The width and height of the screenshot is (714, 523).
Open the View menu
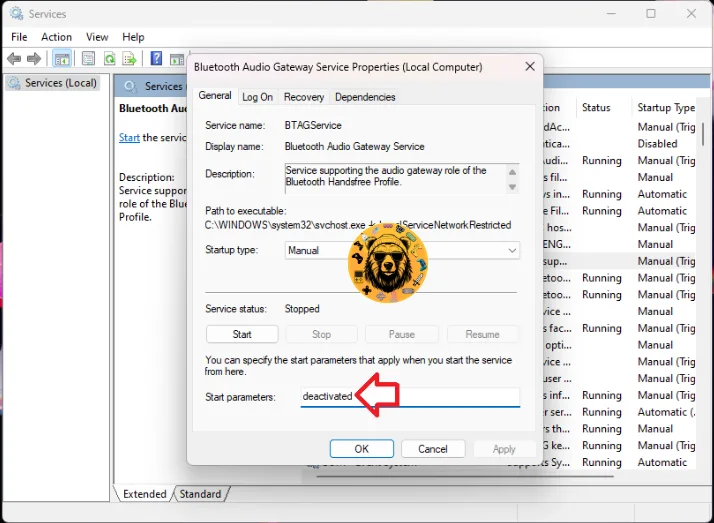click(97, 37)
